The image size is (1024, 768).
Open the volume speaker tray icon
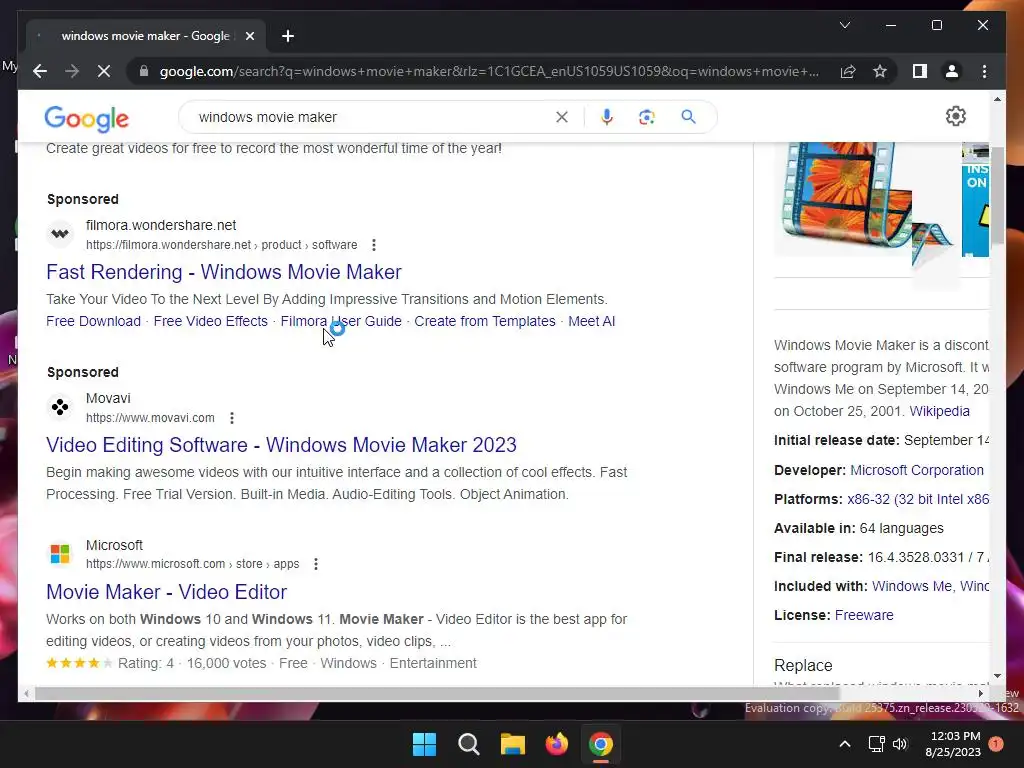click(x=900, y=744)
